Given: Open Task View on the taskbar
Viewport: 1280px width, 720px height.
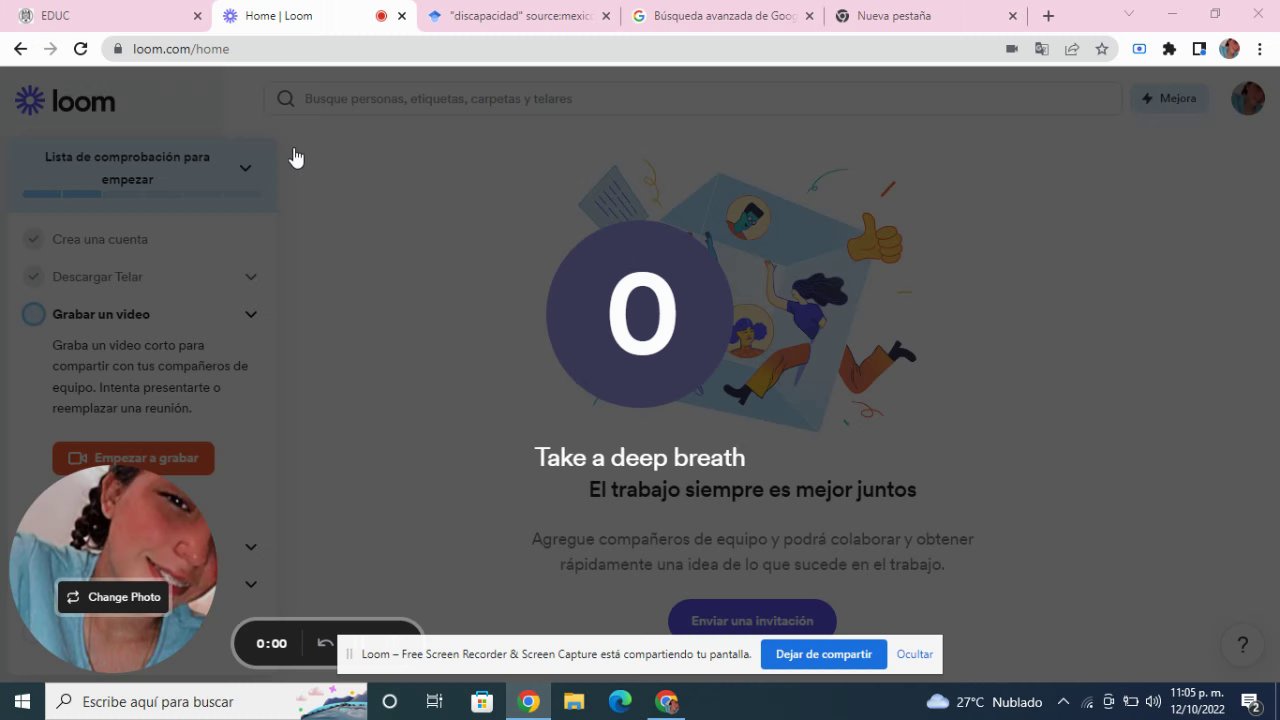Looking at the screenshot, I should (x=434, y=701).
